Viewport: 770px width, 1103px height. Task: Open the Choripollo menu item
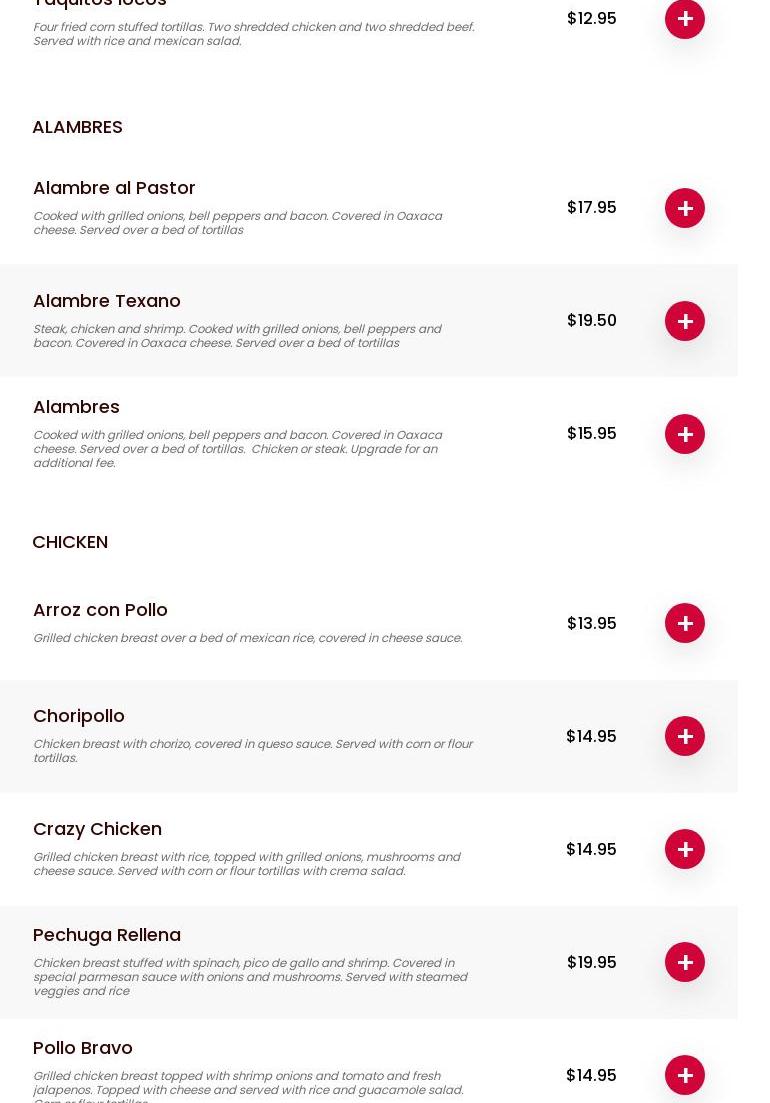point(79,716)
